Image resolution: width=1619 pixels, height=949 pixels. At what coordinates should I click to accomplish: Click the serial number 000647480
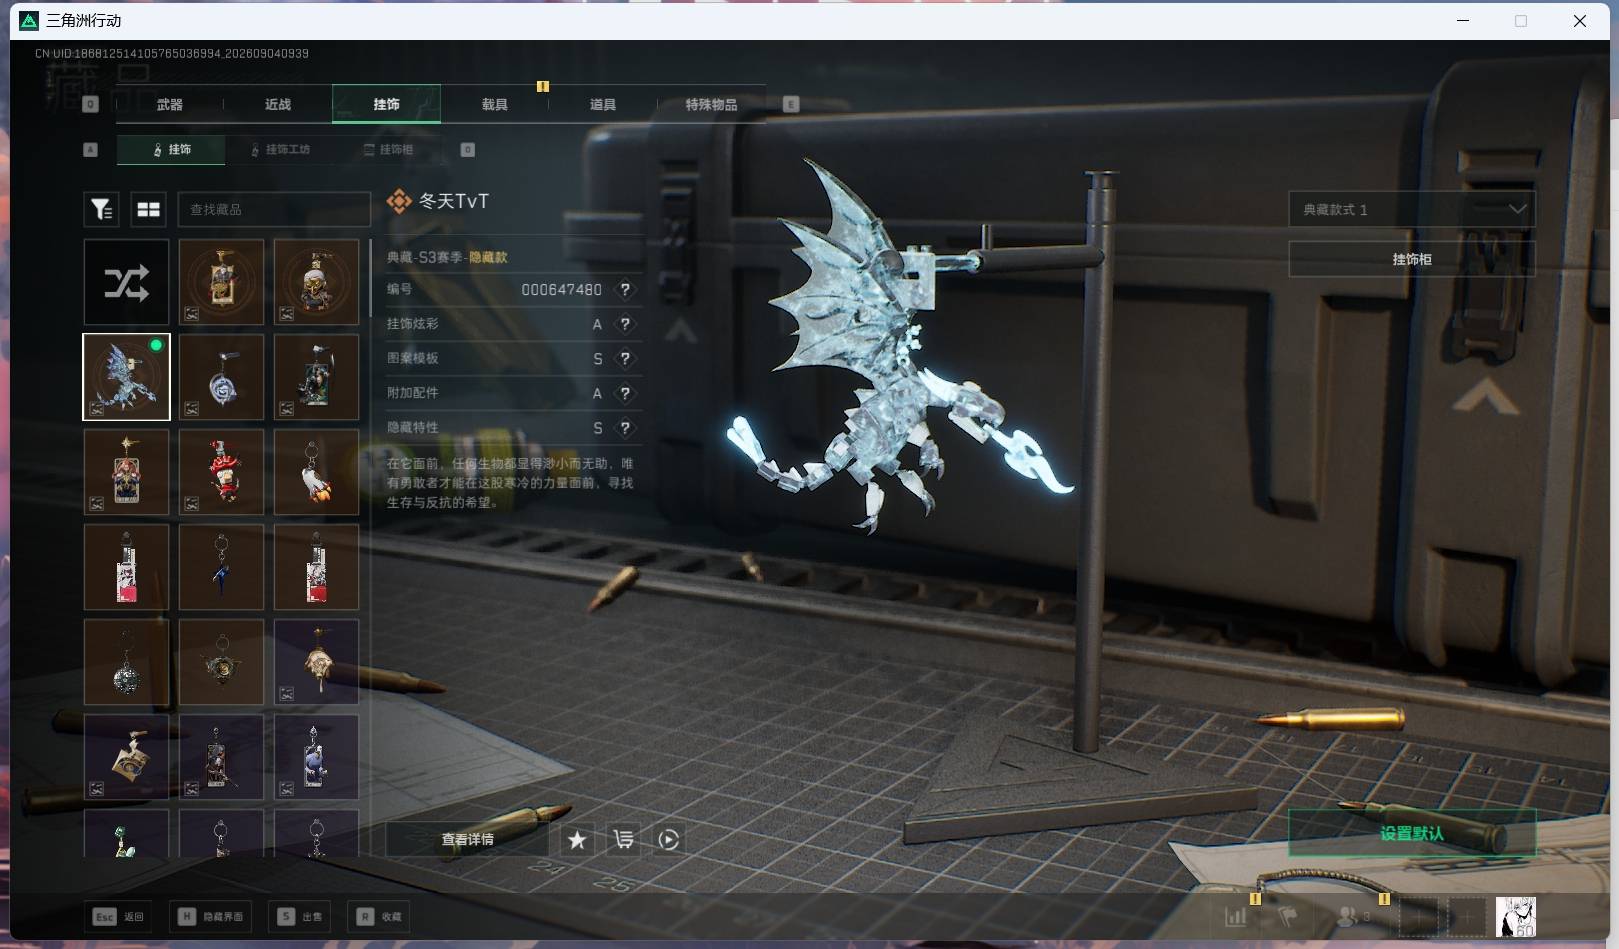tap(561, 289)
